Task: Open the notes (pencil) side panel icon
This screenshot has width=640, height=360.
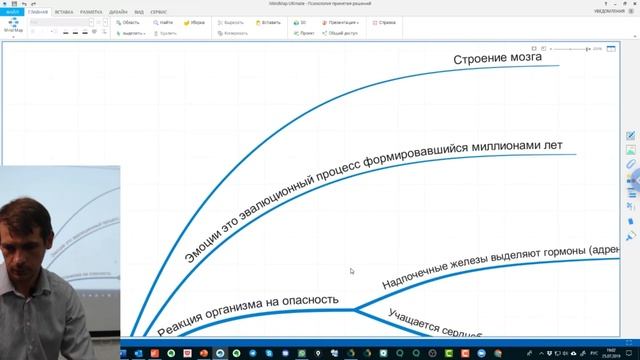Action: (x=631, y=136)
